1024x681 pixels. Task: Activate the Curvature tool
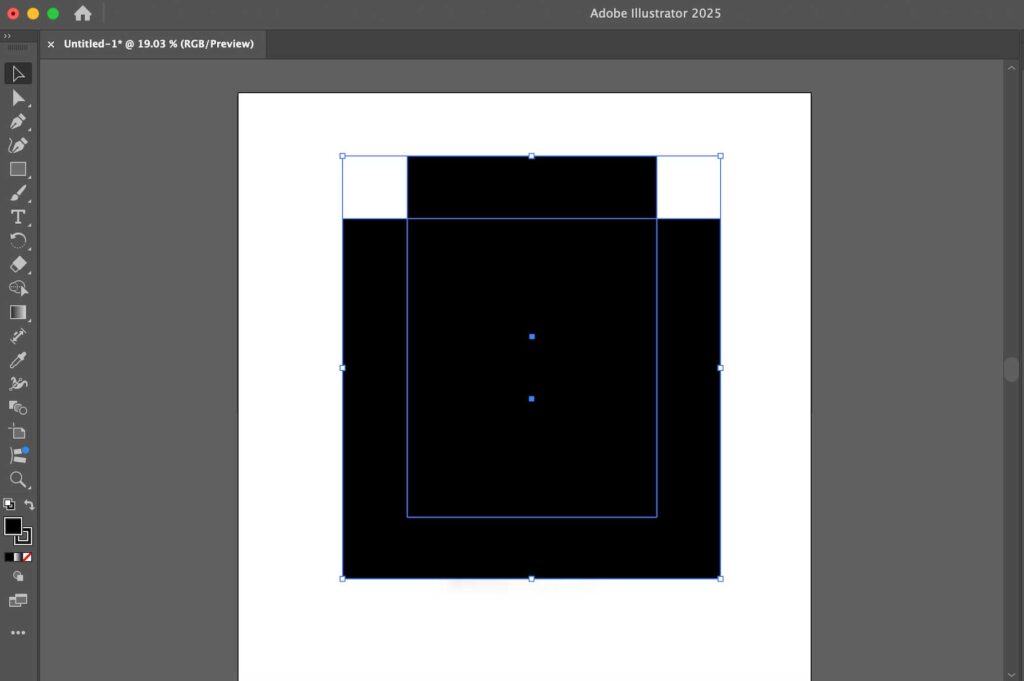click(18, 146)
